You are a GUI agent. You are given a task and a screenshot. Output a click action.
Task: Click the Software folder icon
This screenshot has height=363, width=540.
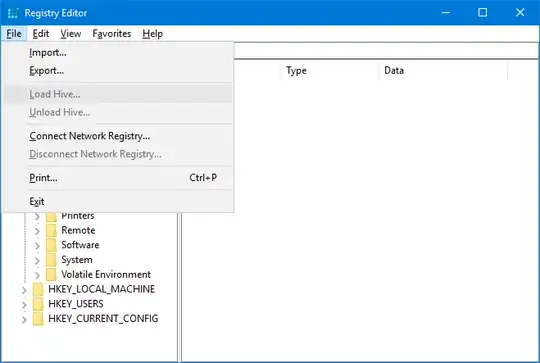tap(51, 245)
